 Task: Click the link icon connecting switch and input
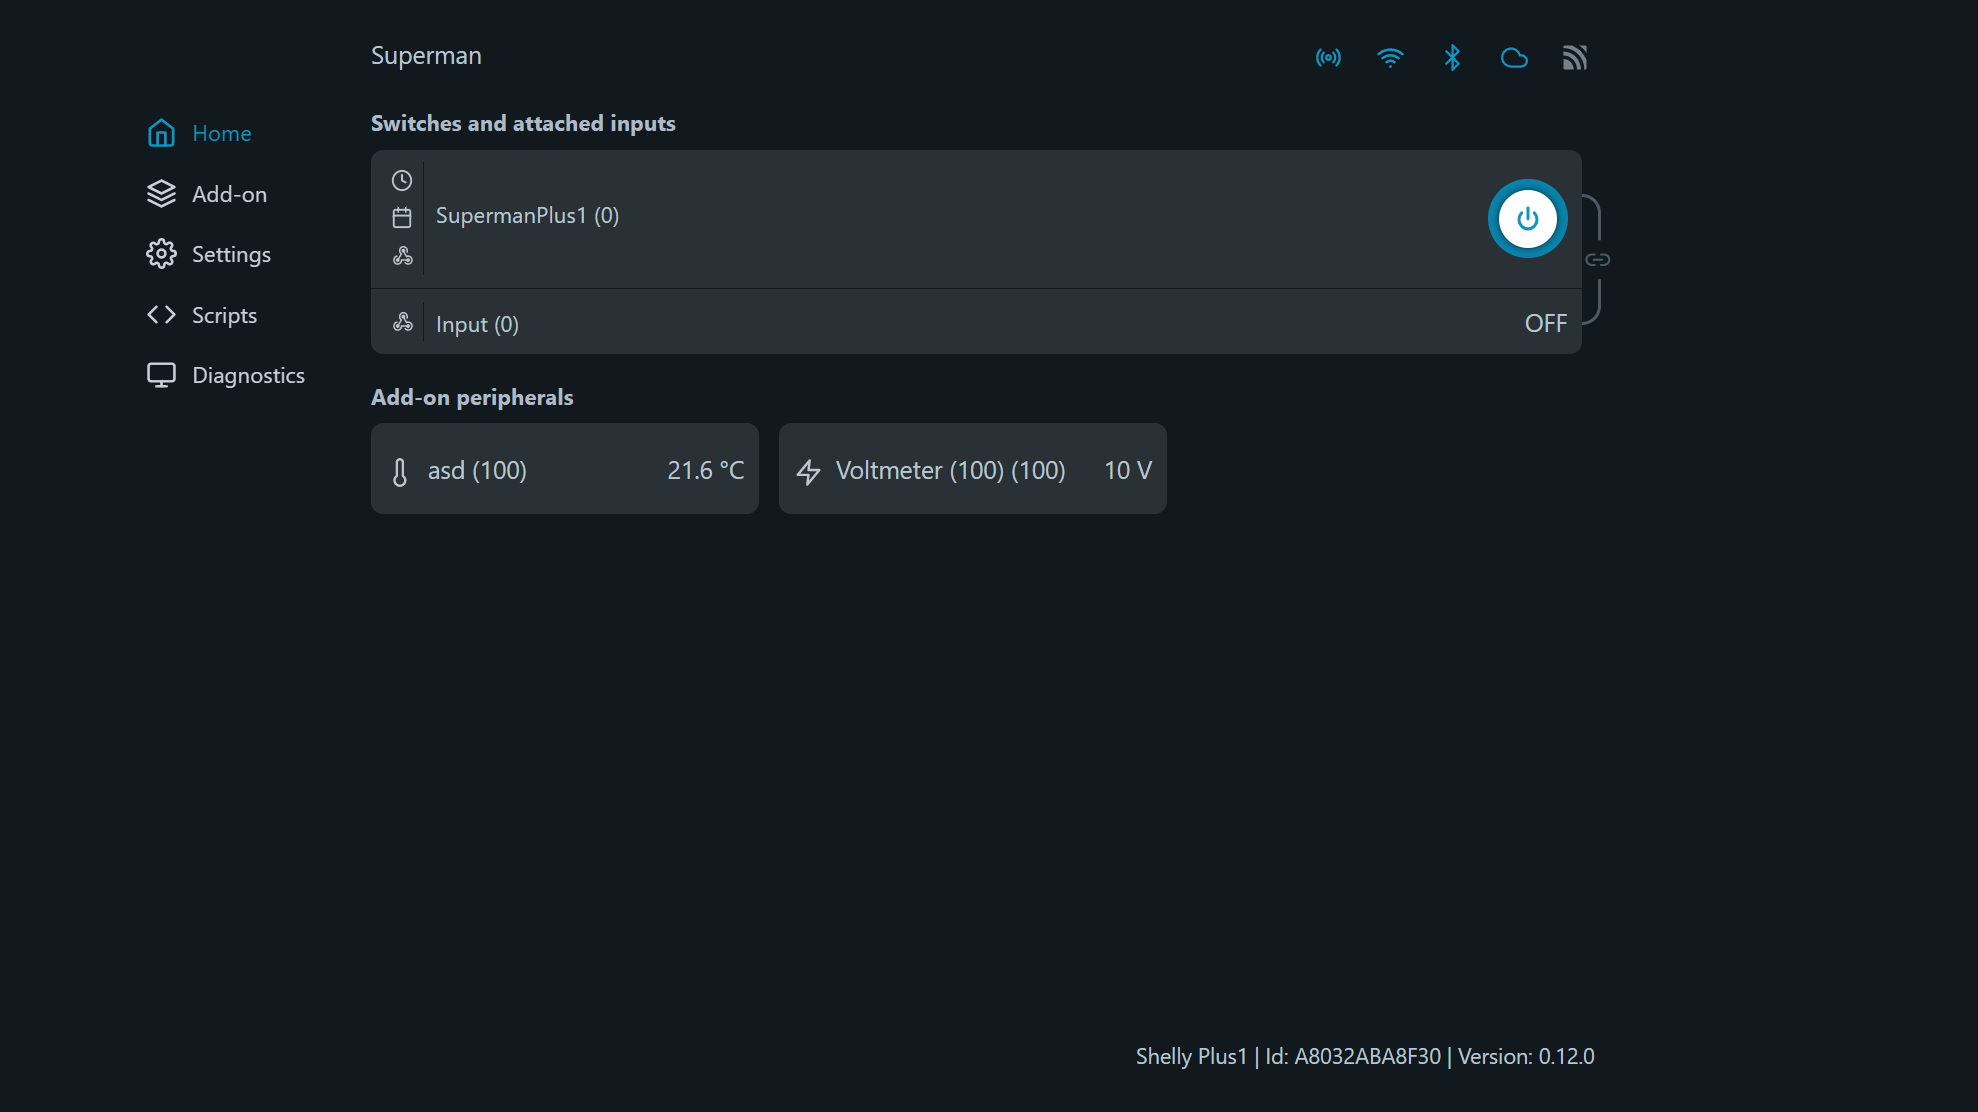[1597, 257]
